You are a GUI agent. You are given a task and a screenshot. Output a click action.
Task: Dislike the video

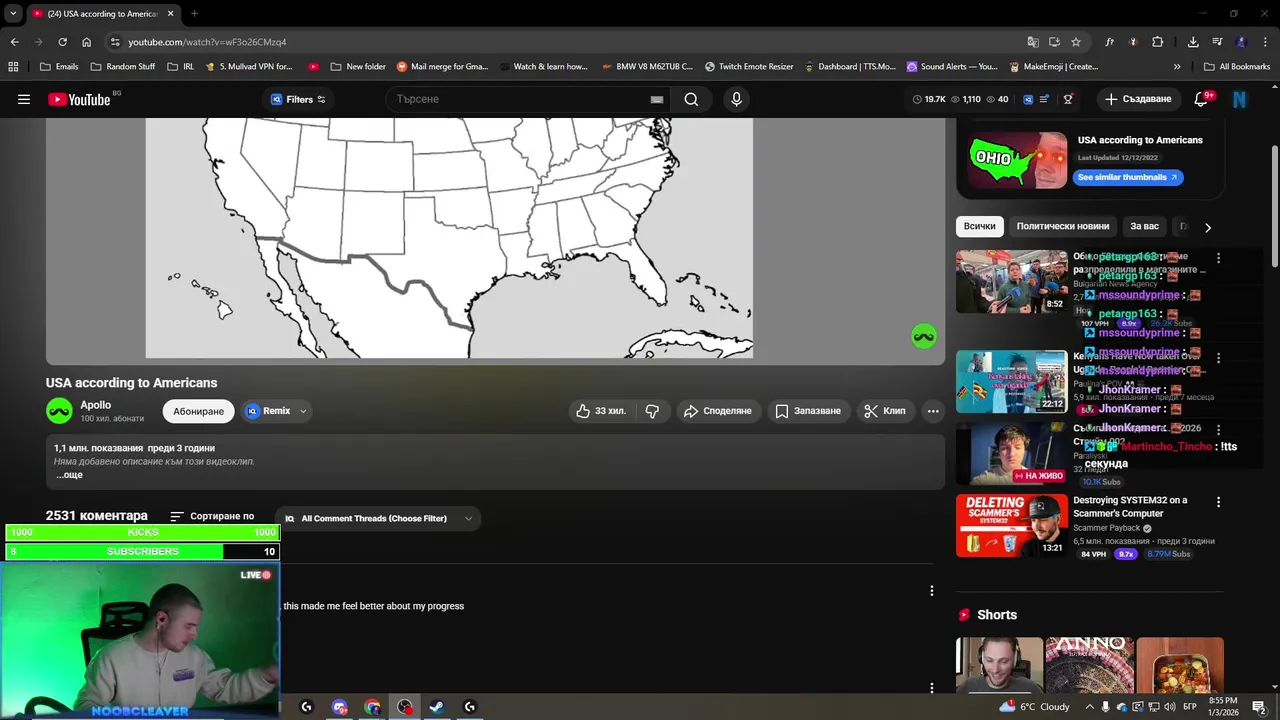click(652, 411)
